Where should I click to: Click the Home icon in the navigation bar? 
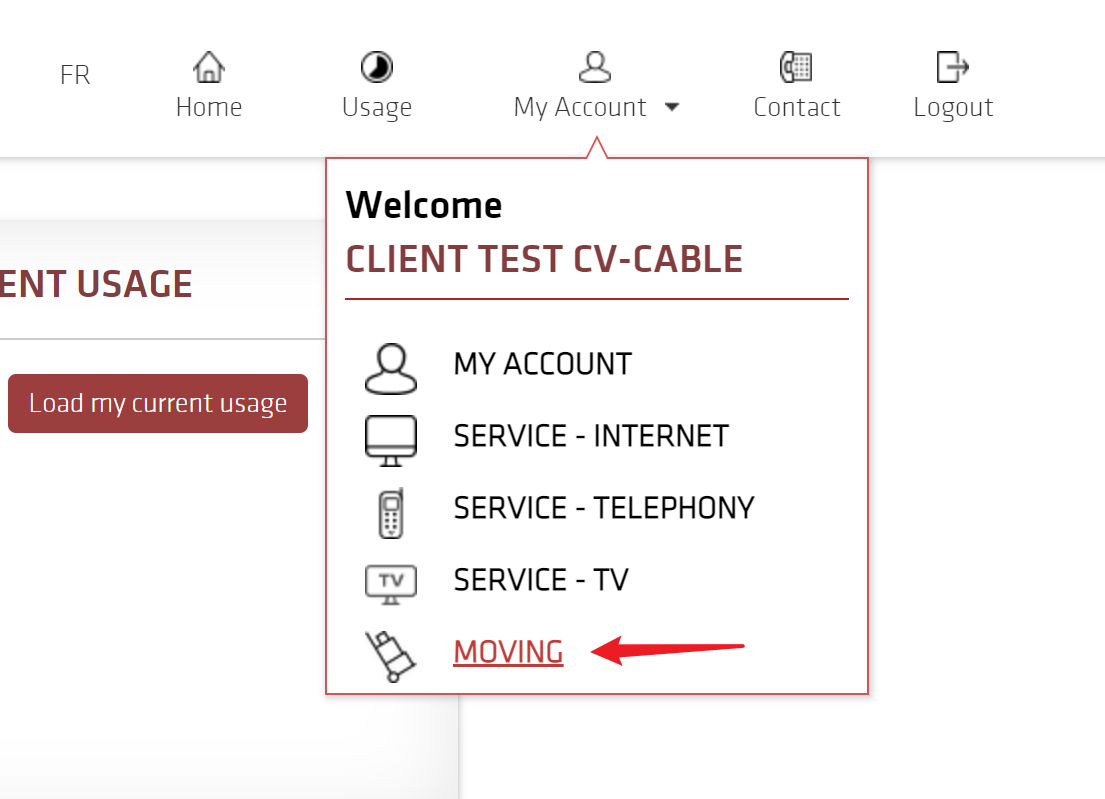(x=209, y=65)
